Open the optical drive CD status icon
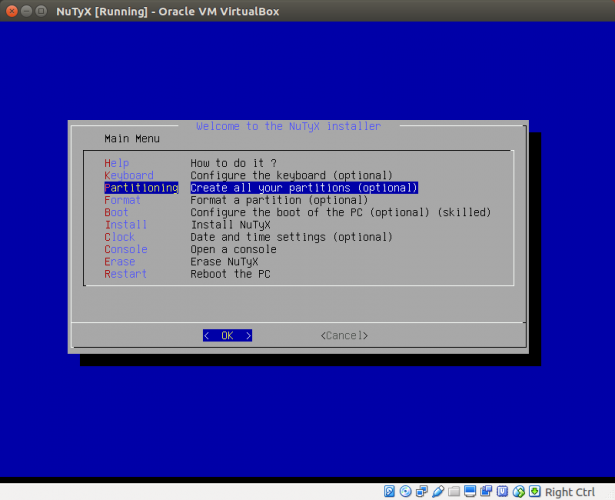615x500 pixels. [x=405, y=491]
